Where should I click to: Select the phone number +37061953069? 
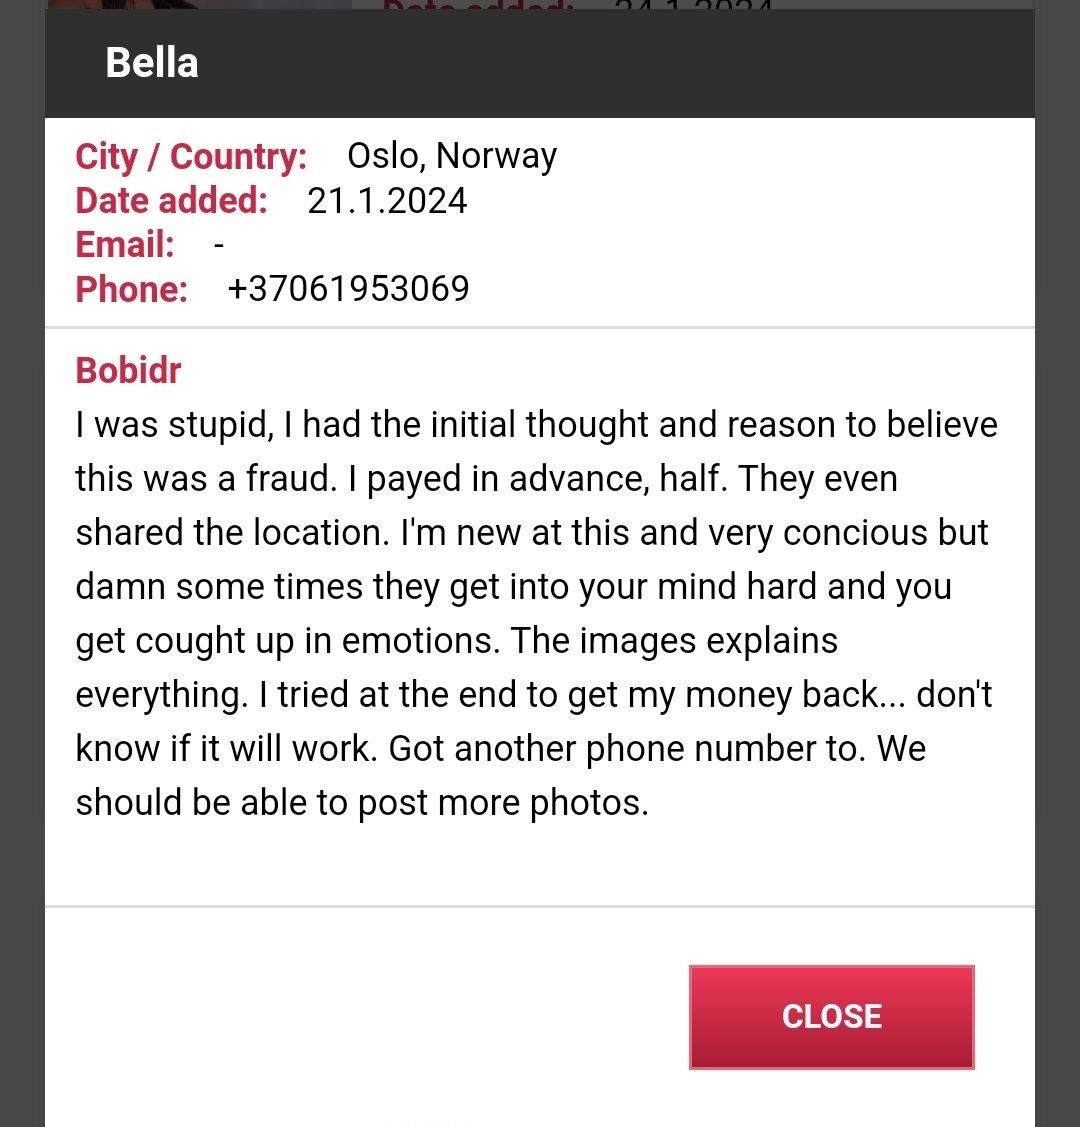tap(348, 289)
